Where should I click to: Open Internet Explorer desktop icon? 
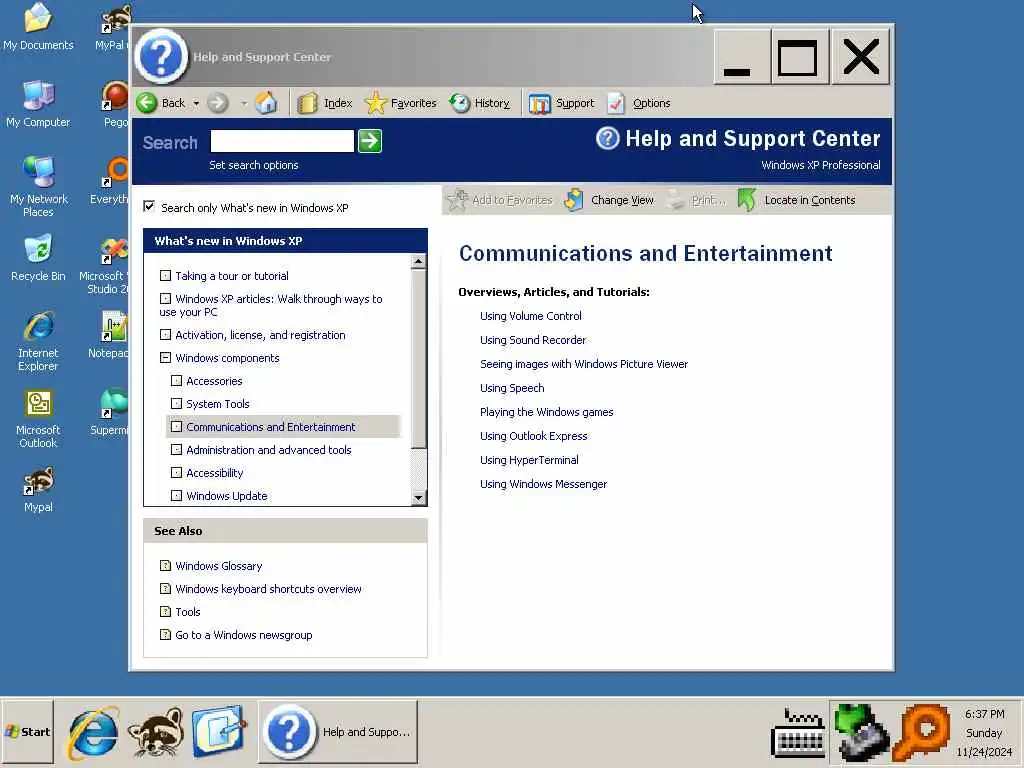[x=38, y=342]
